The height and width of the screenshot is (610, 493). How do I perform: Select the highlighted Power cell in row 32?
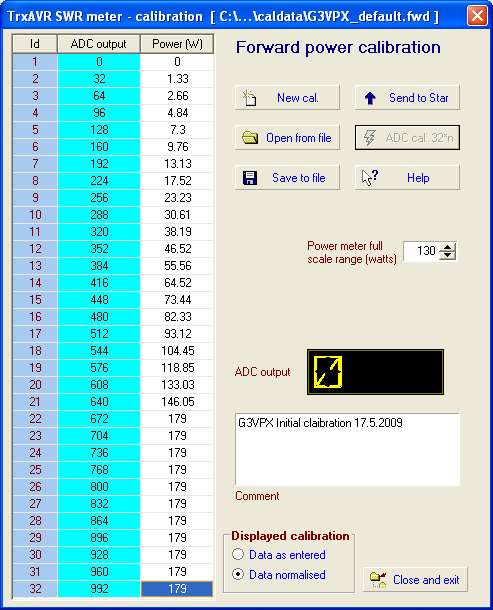point(177,589)
